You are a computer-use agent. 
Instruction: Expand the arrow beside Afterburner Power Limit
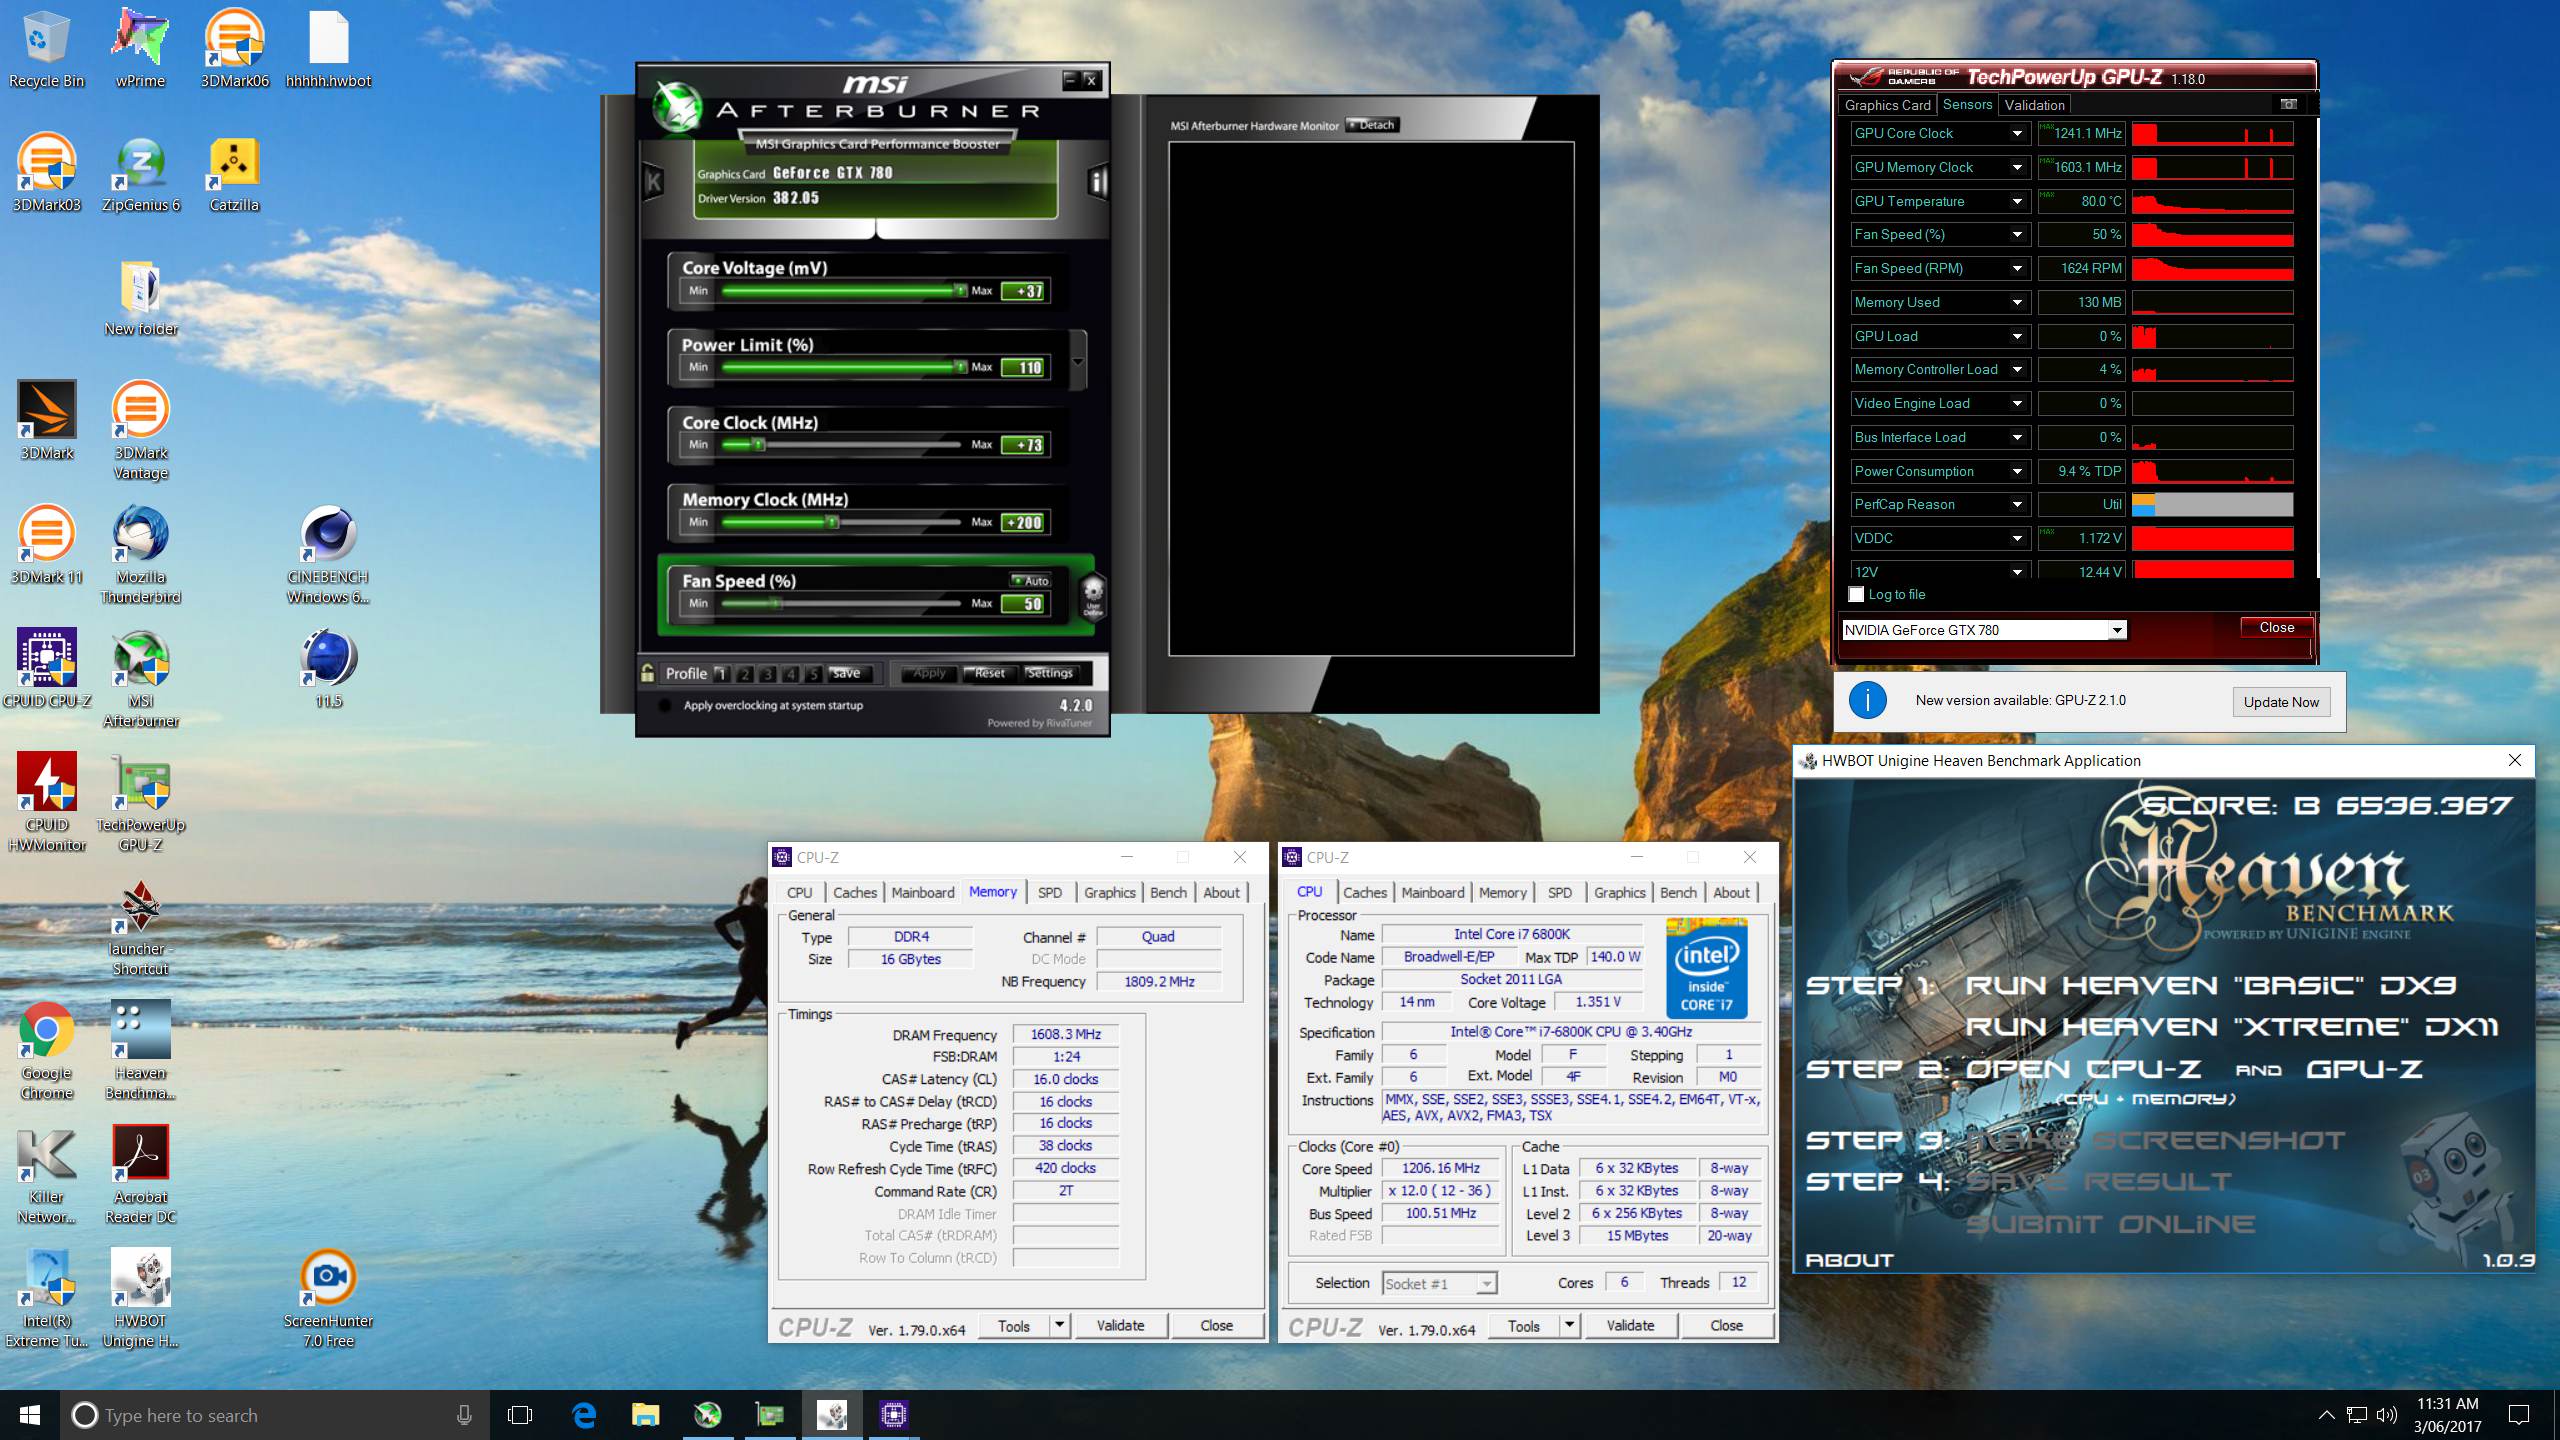[x=1078, y=361]
